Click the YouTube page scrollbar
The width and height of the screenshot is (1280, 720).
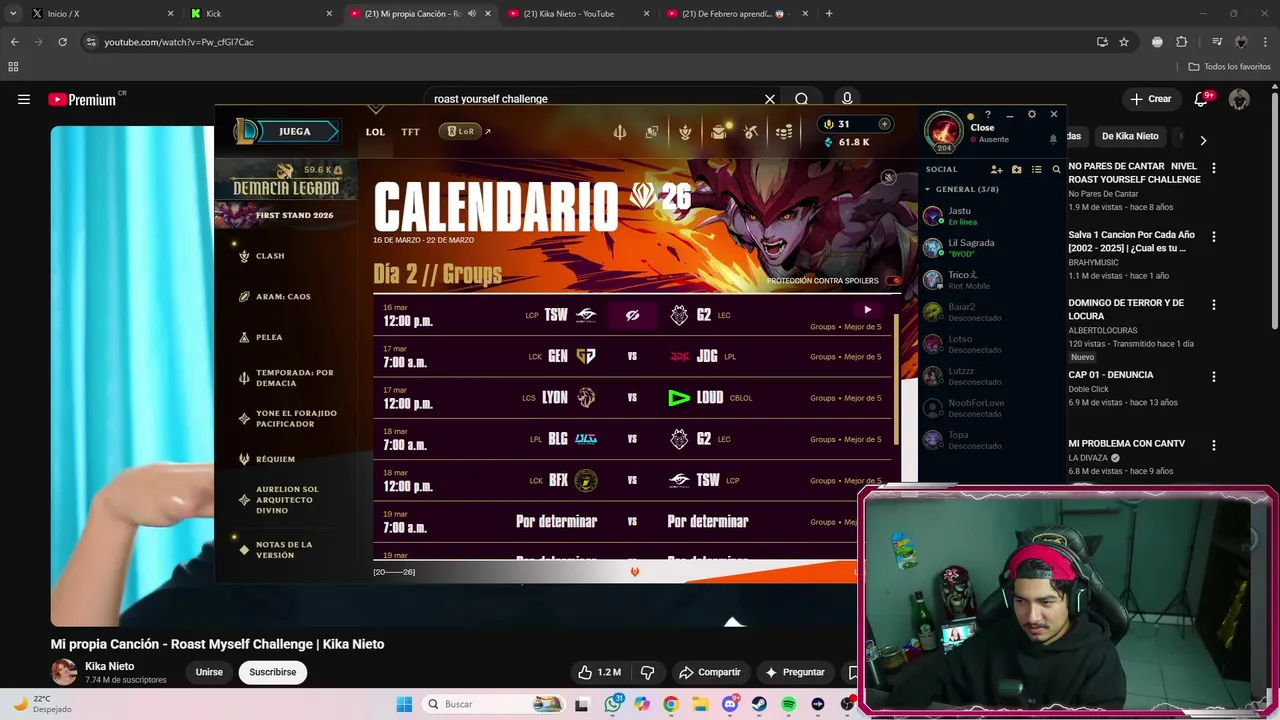(x=1274, y=210)
